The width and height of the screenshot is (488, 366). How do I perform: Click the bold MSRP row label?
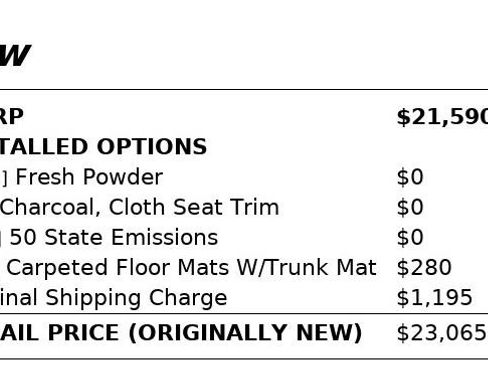12,117
